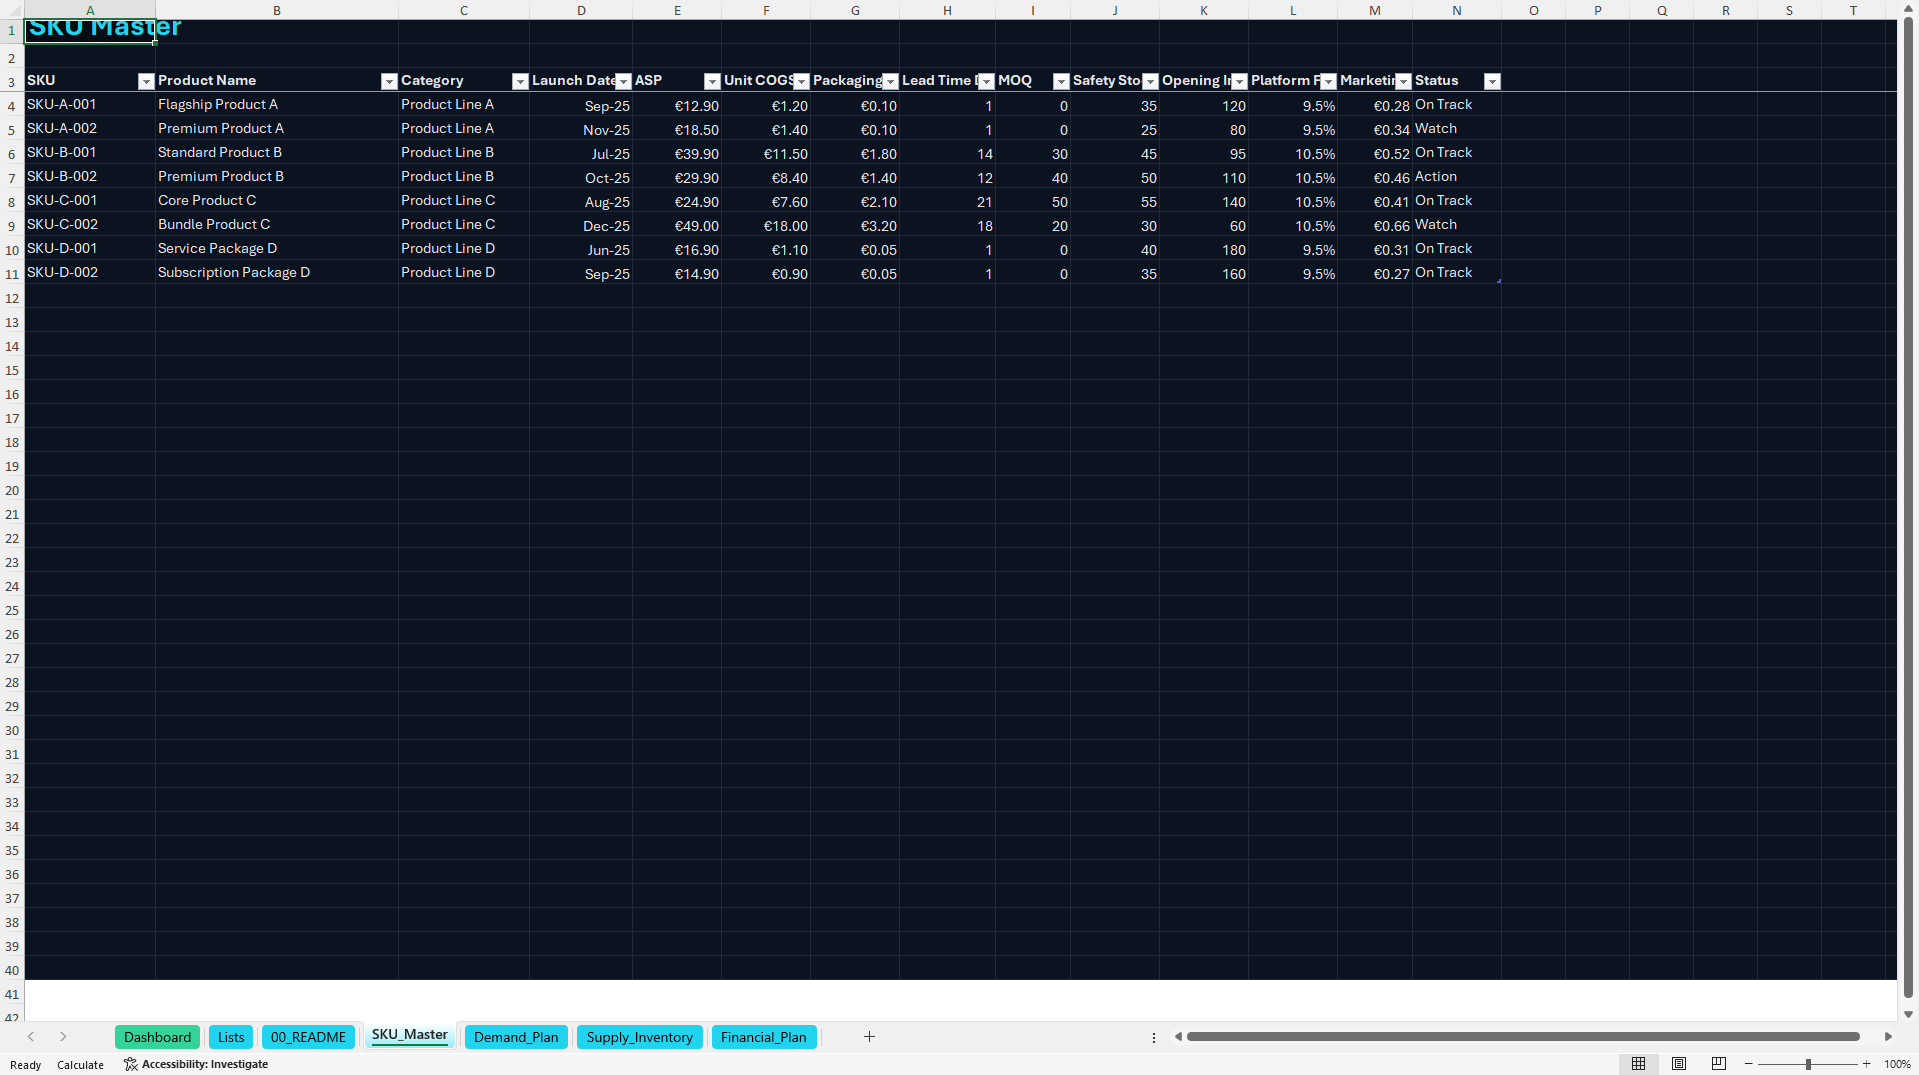The height and width of the screenshot is (1075, 1919).
Task: Select cell Premium Product B
Action: (x=277, y=177)
